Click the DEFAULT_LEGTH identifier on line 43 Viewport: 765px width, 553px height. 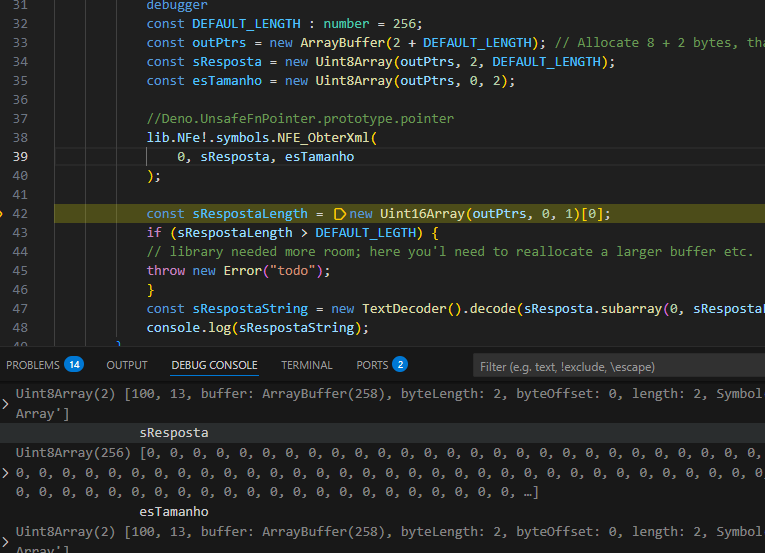(365, 233)
